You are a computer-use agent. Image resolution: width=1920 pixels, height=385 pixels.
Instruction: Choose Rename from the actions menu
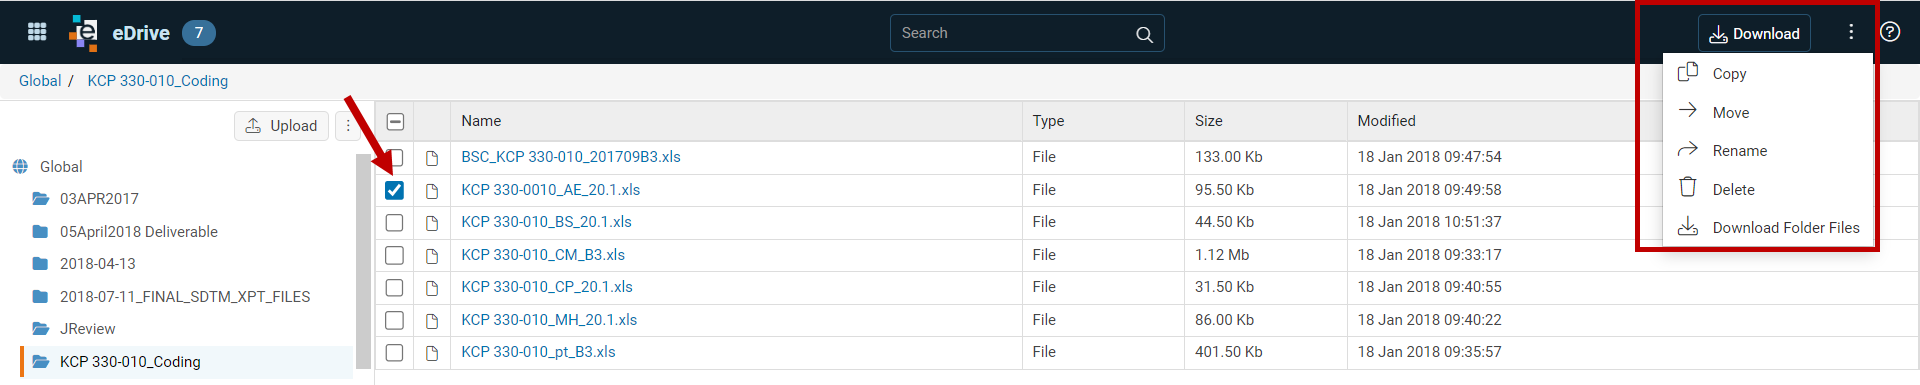[x=1768, y=150]
